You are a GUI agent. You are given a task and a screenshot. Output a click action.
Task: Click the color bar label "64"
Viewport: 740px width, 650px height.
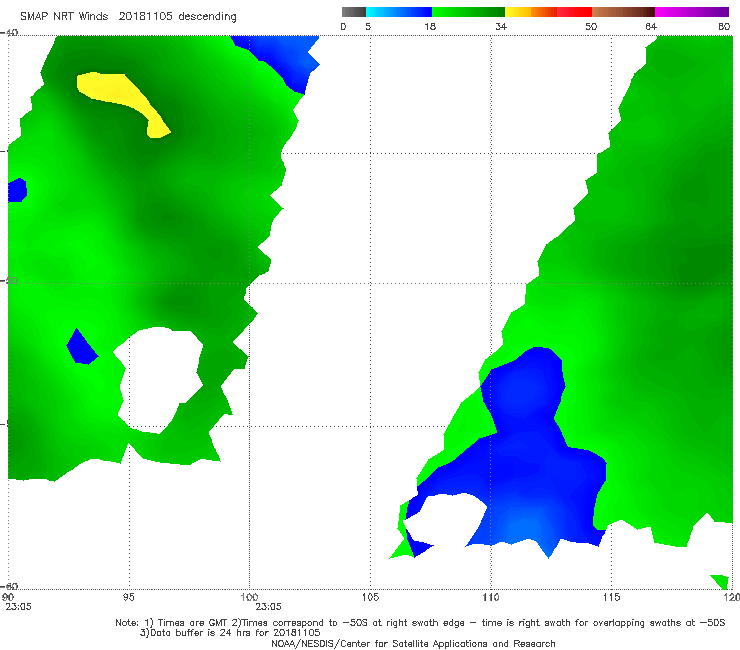click(x=651, y=26)
